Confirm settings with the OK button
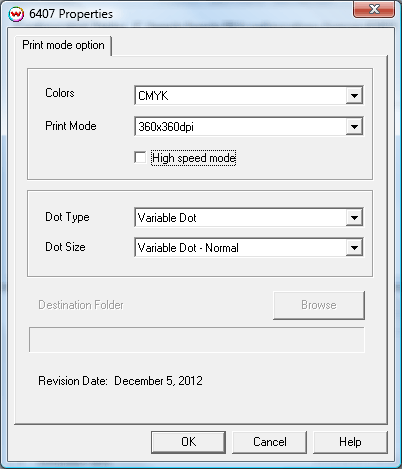The height and width of the screenshot is (469, 402). (x=188, y=442)
